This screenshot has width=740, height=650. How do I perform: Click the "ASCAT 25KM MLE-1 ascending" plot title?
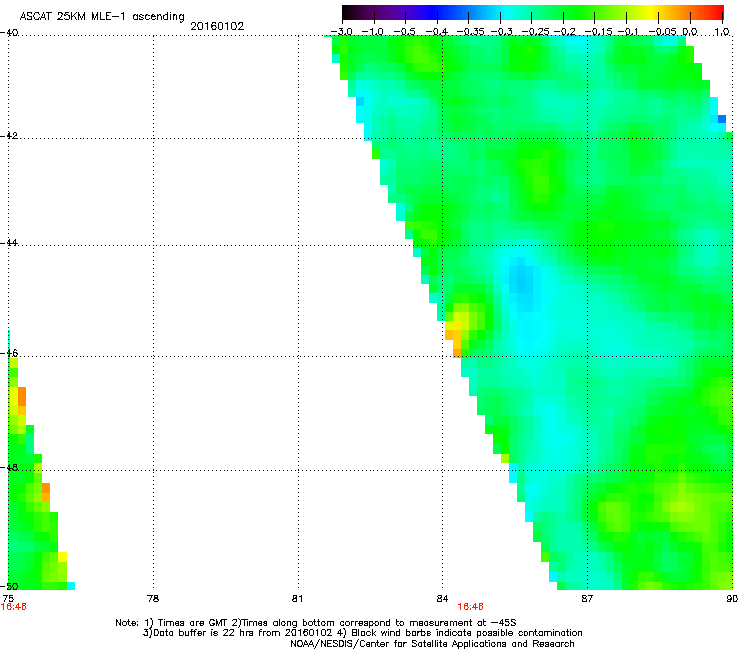click(102, 17)
